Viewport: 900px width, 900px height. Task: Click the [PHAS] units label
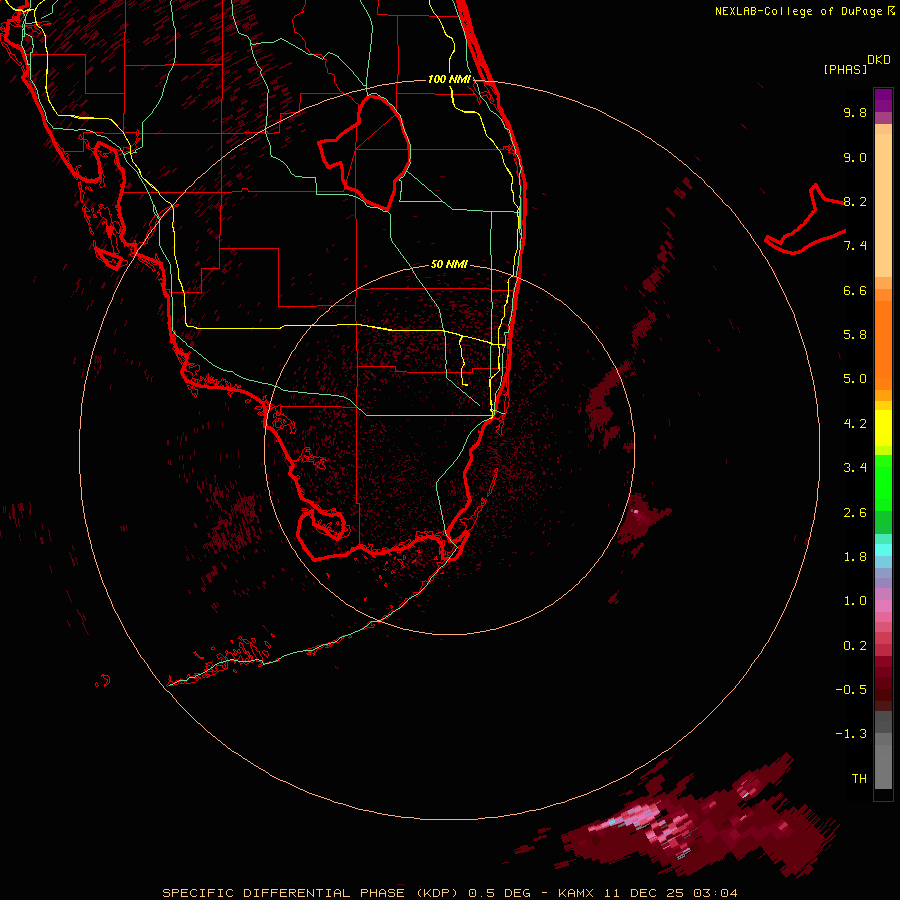845,69
